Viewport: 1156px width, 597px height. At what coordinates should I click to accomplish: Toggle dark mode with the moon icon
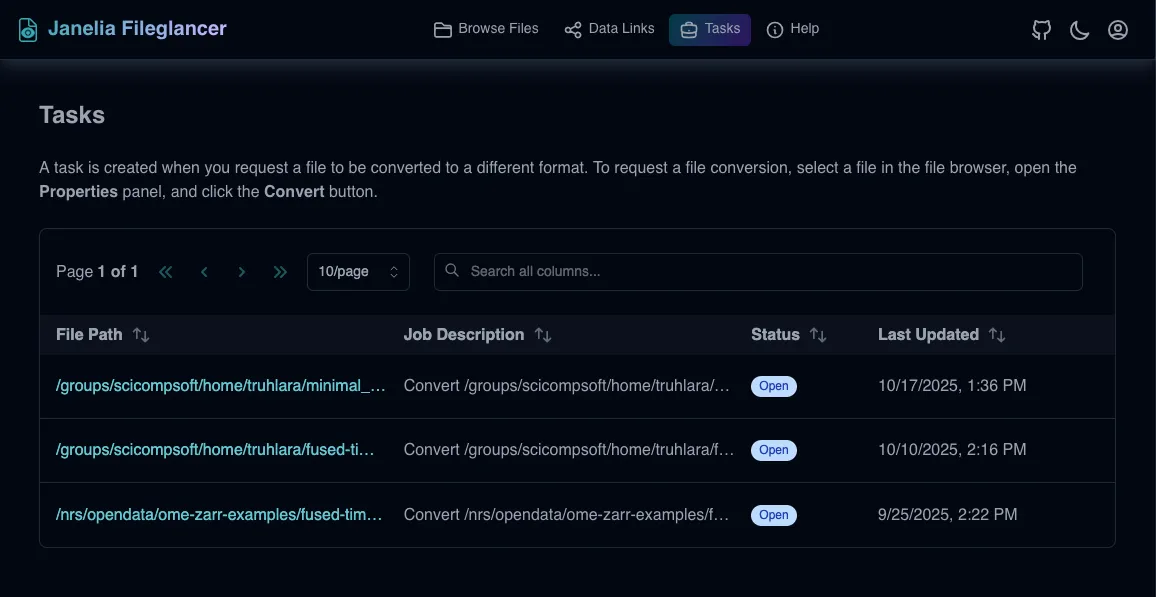pos(1079,30)
